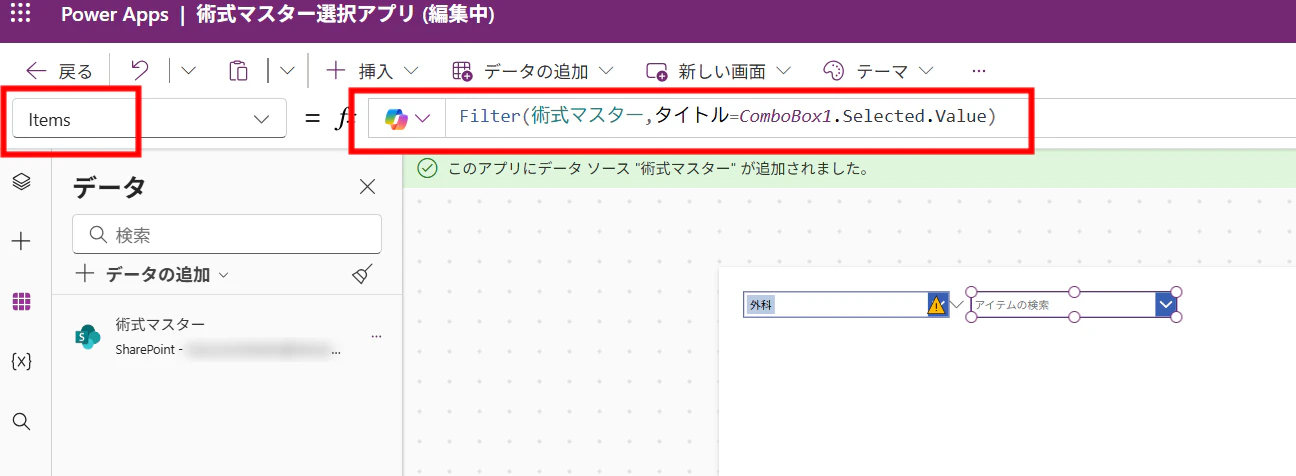Open the 新しい画面 menu
The image size is (1296, 476).
718,71
